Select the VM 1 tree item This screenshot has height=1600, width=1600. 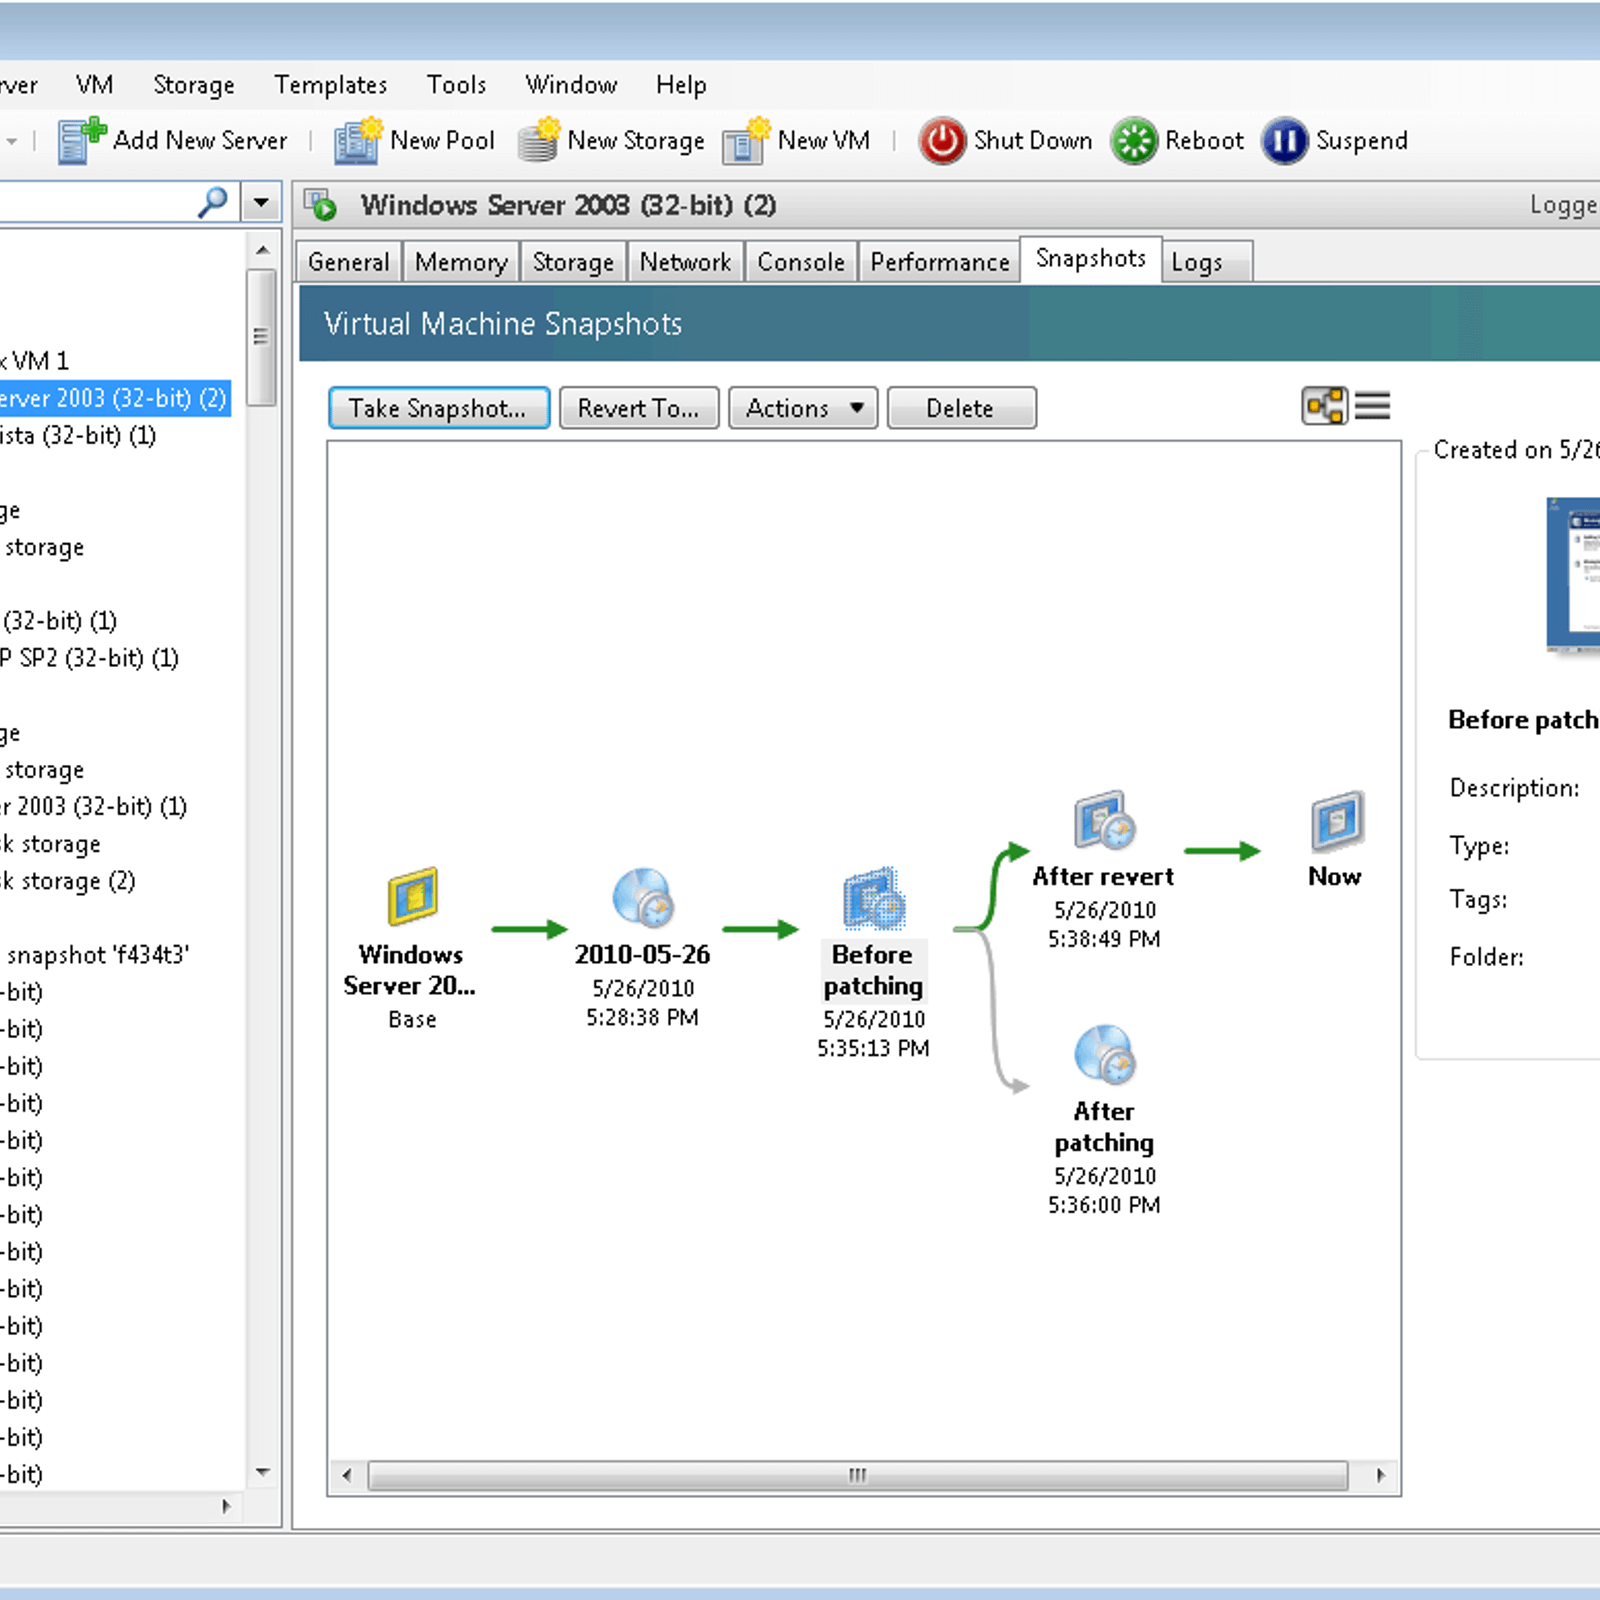(x=36, y=361)
